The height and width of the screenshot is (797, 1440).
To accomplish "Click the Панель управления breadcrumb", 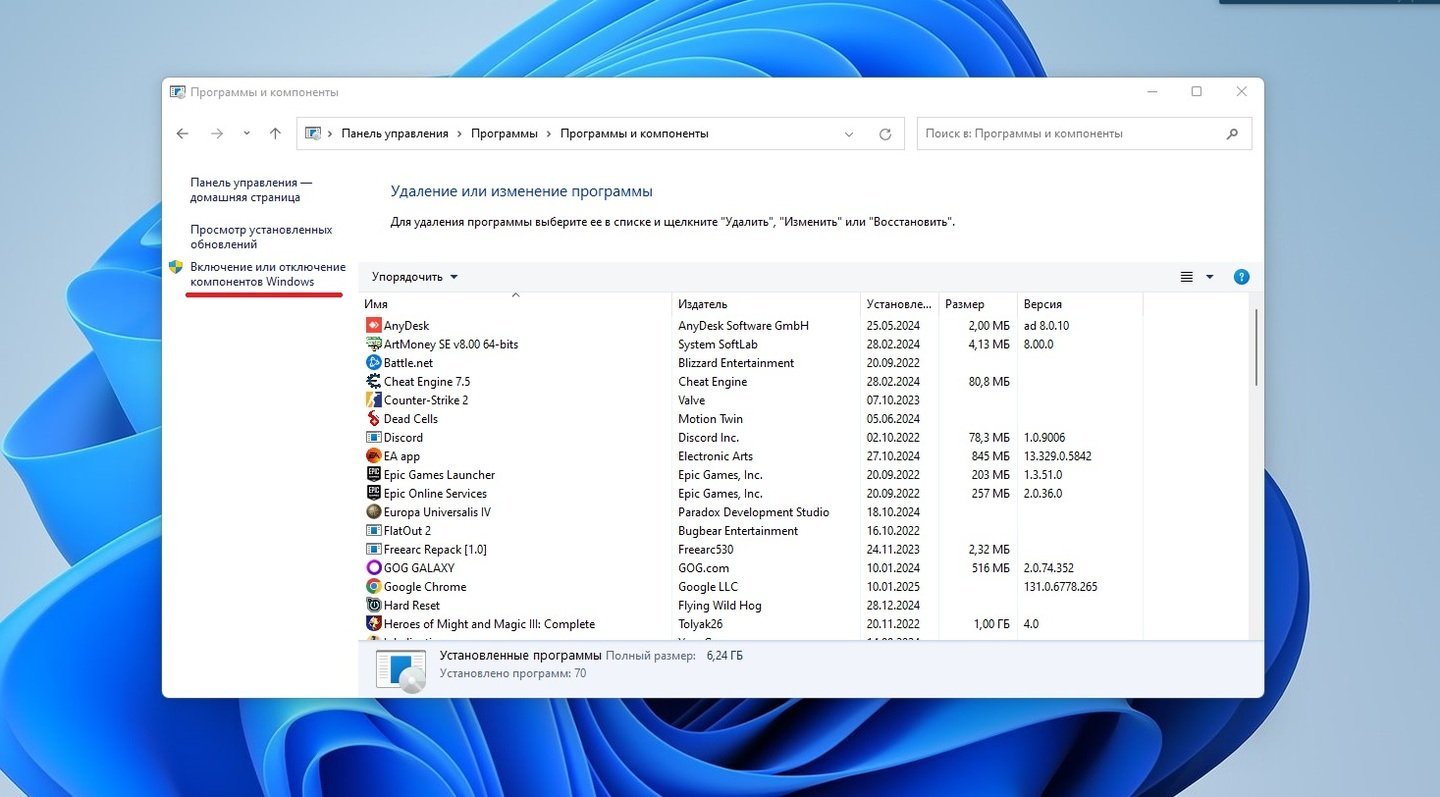I will pyautogui.click(x=395, y=134).
